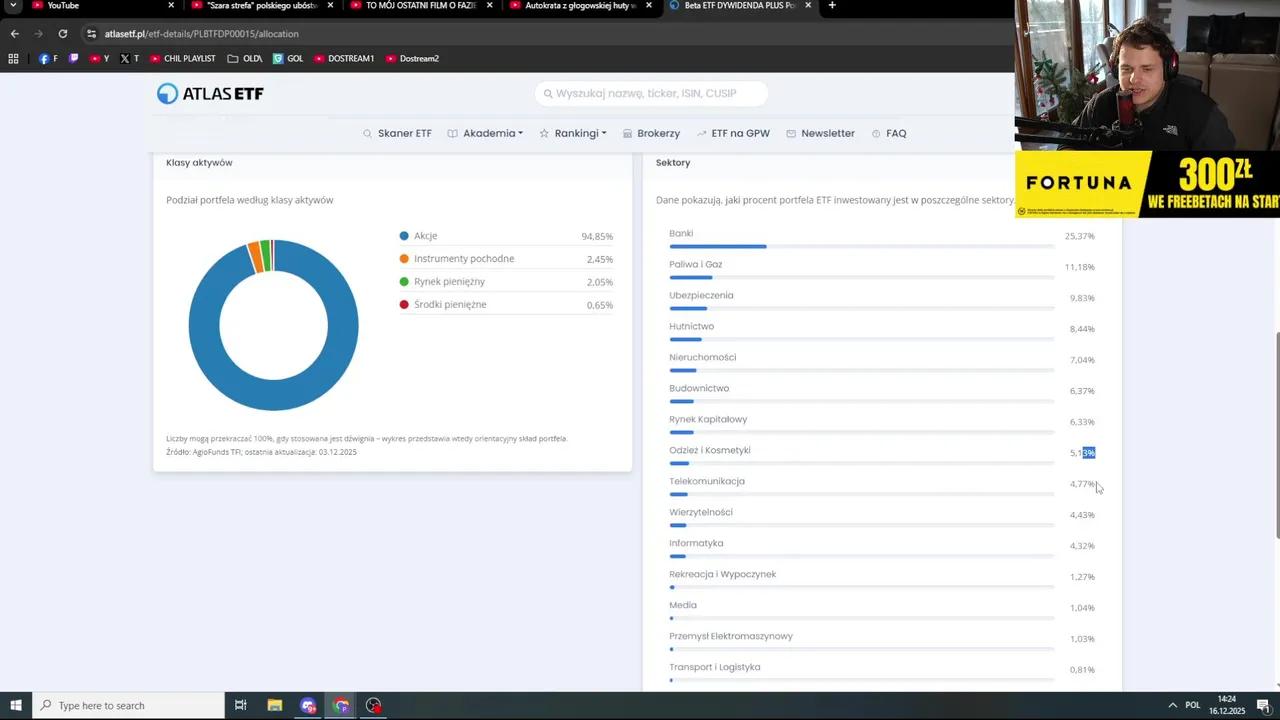Viewport: 1280px width, 720px height.
Task: Show hidden system tray icons
Action: tap(1172, 705)
